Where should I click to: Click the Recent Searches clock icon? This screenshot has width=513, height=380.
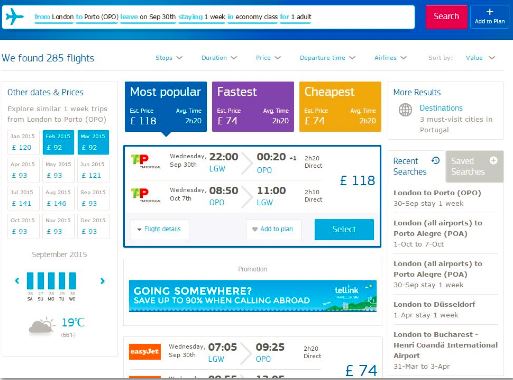tap(435, 161)
